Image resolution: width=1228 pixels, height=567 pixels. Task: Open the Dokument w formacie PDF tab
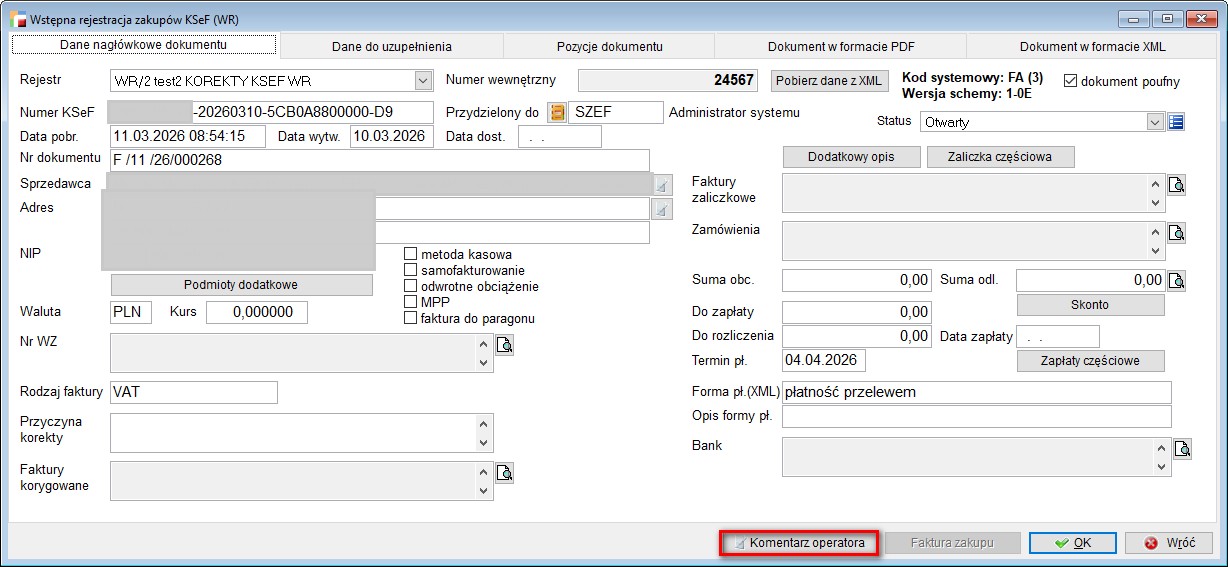(x=840, y=46)
